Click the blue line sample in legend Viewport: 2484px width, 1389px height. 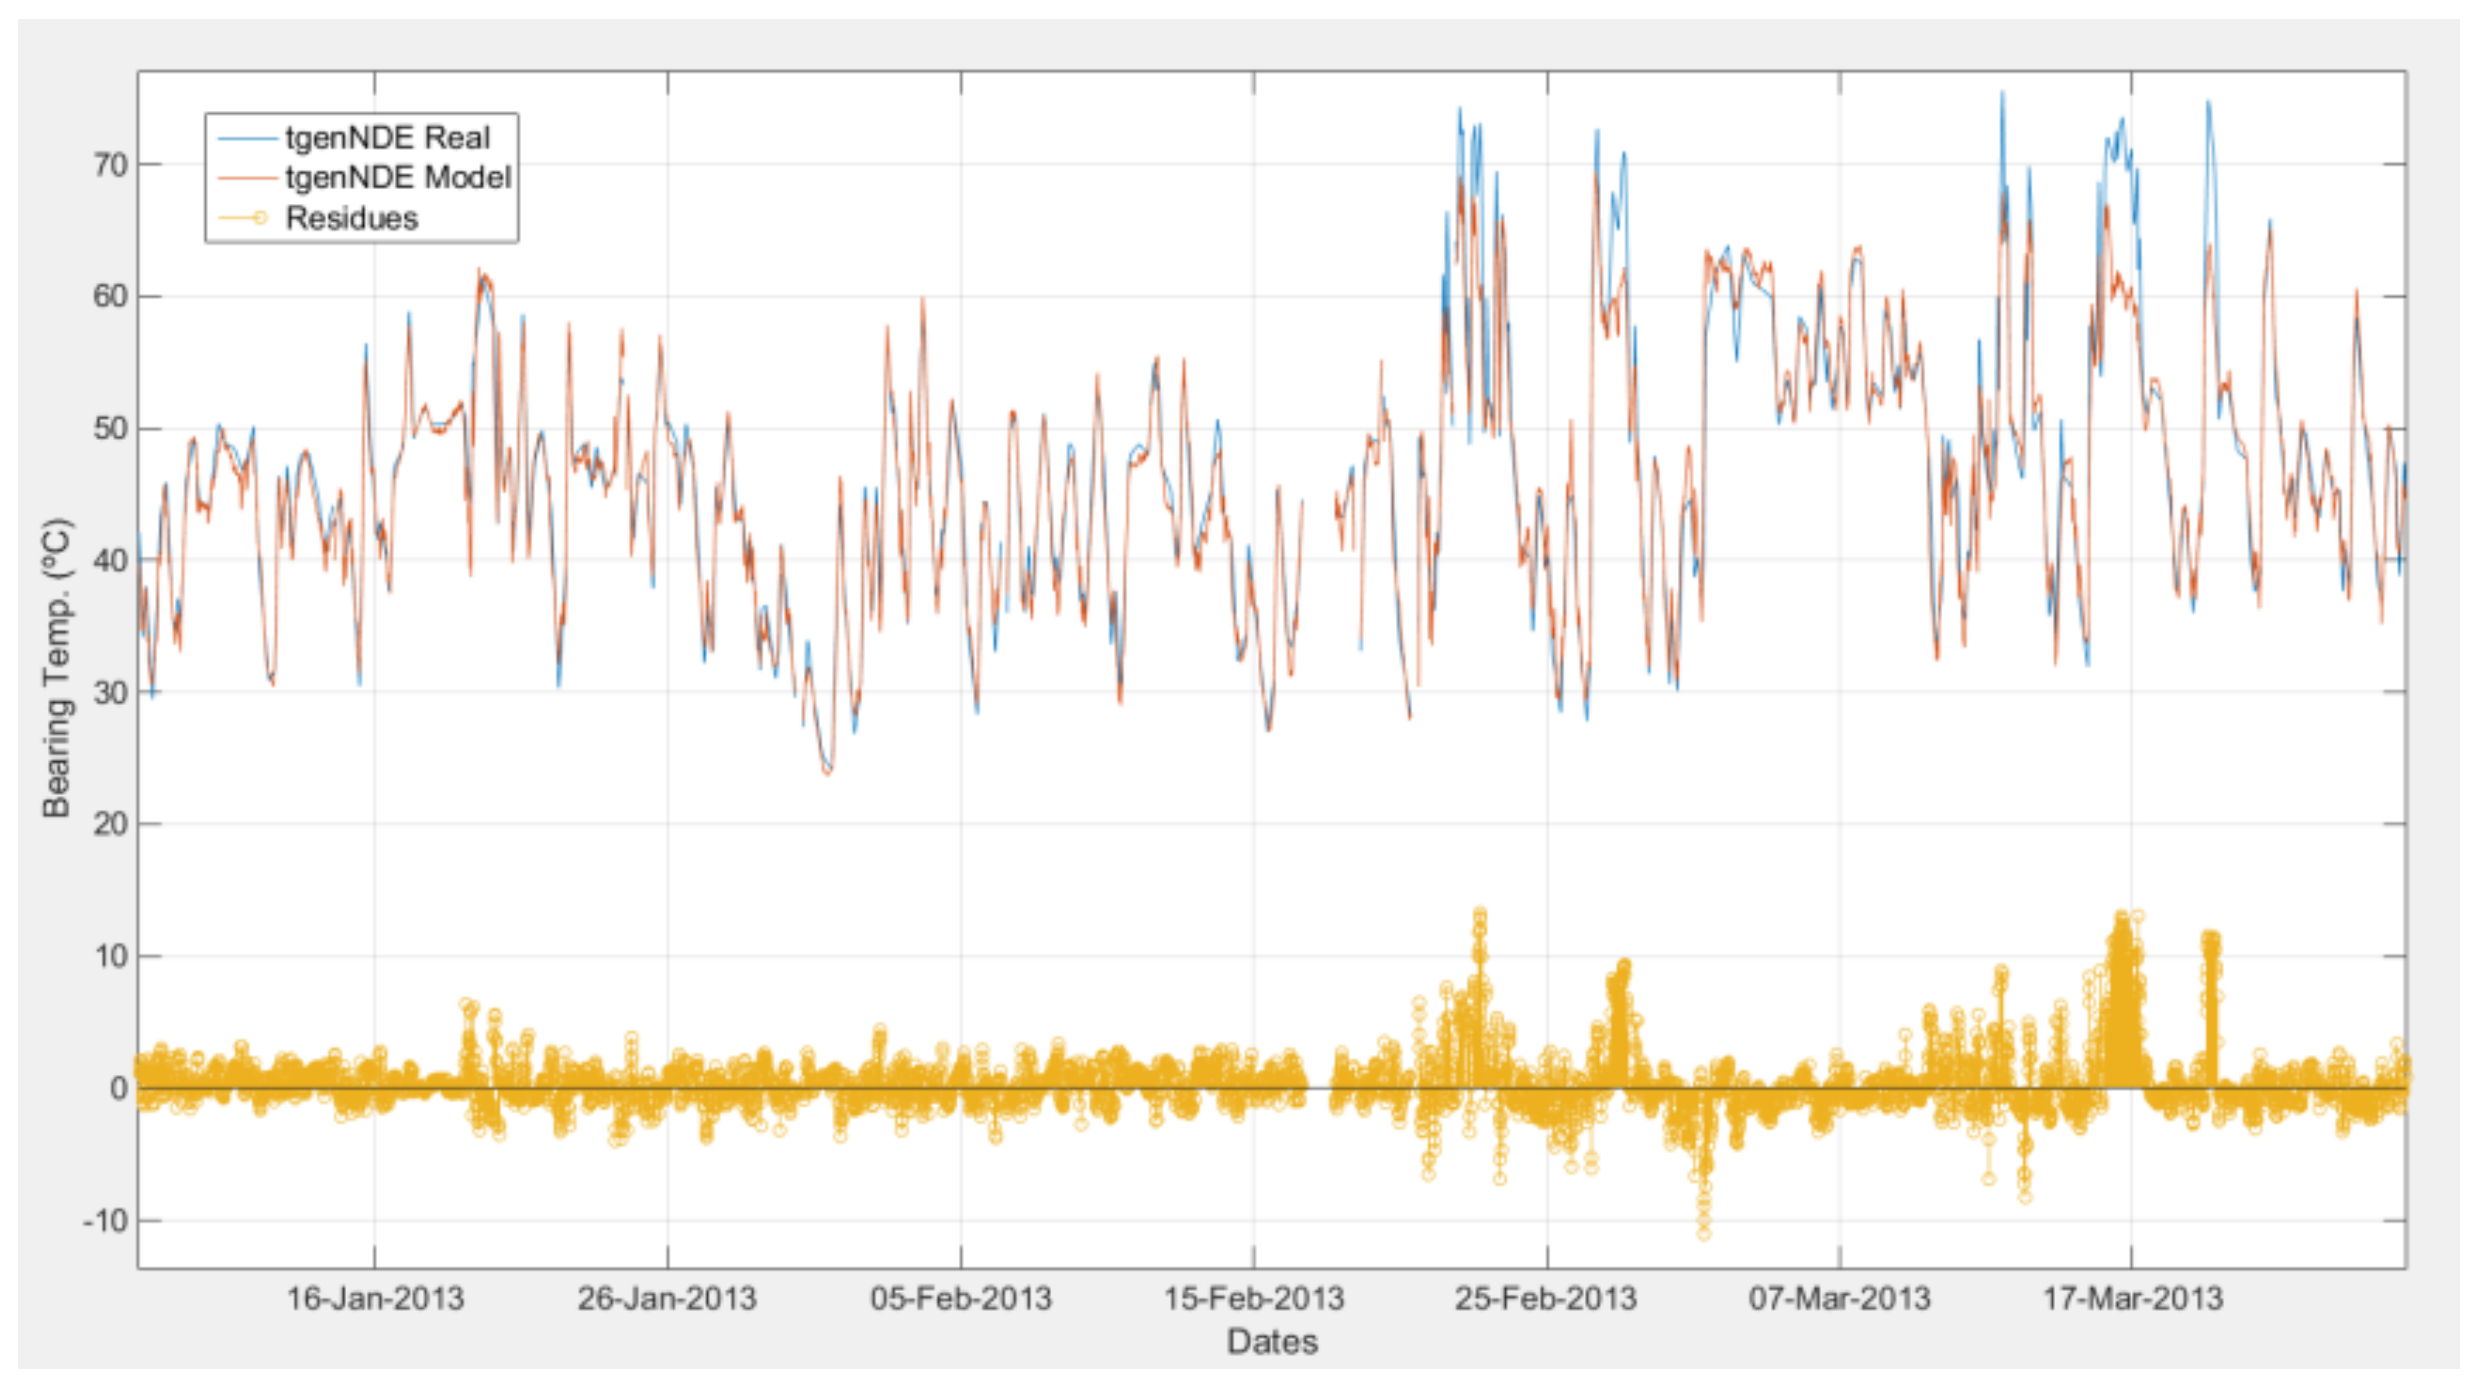pyautogui.click(x=246, y=137)
